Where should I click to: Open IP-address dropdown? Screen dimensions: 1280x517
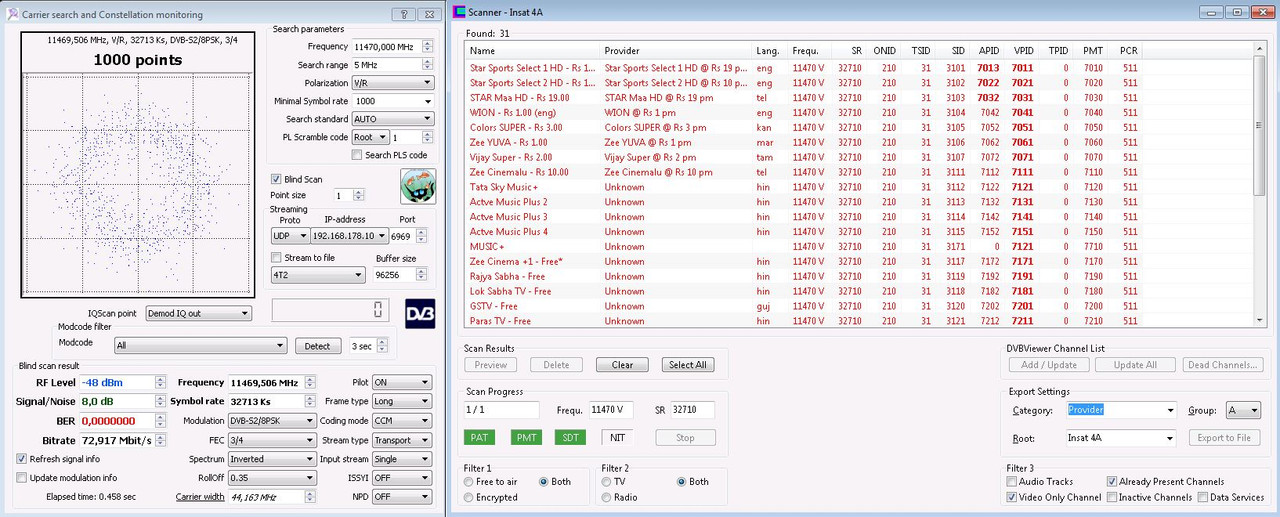(x=347, y=236)
